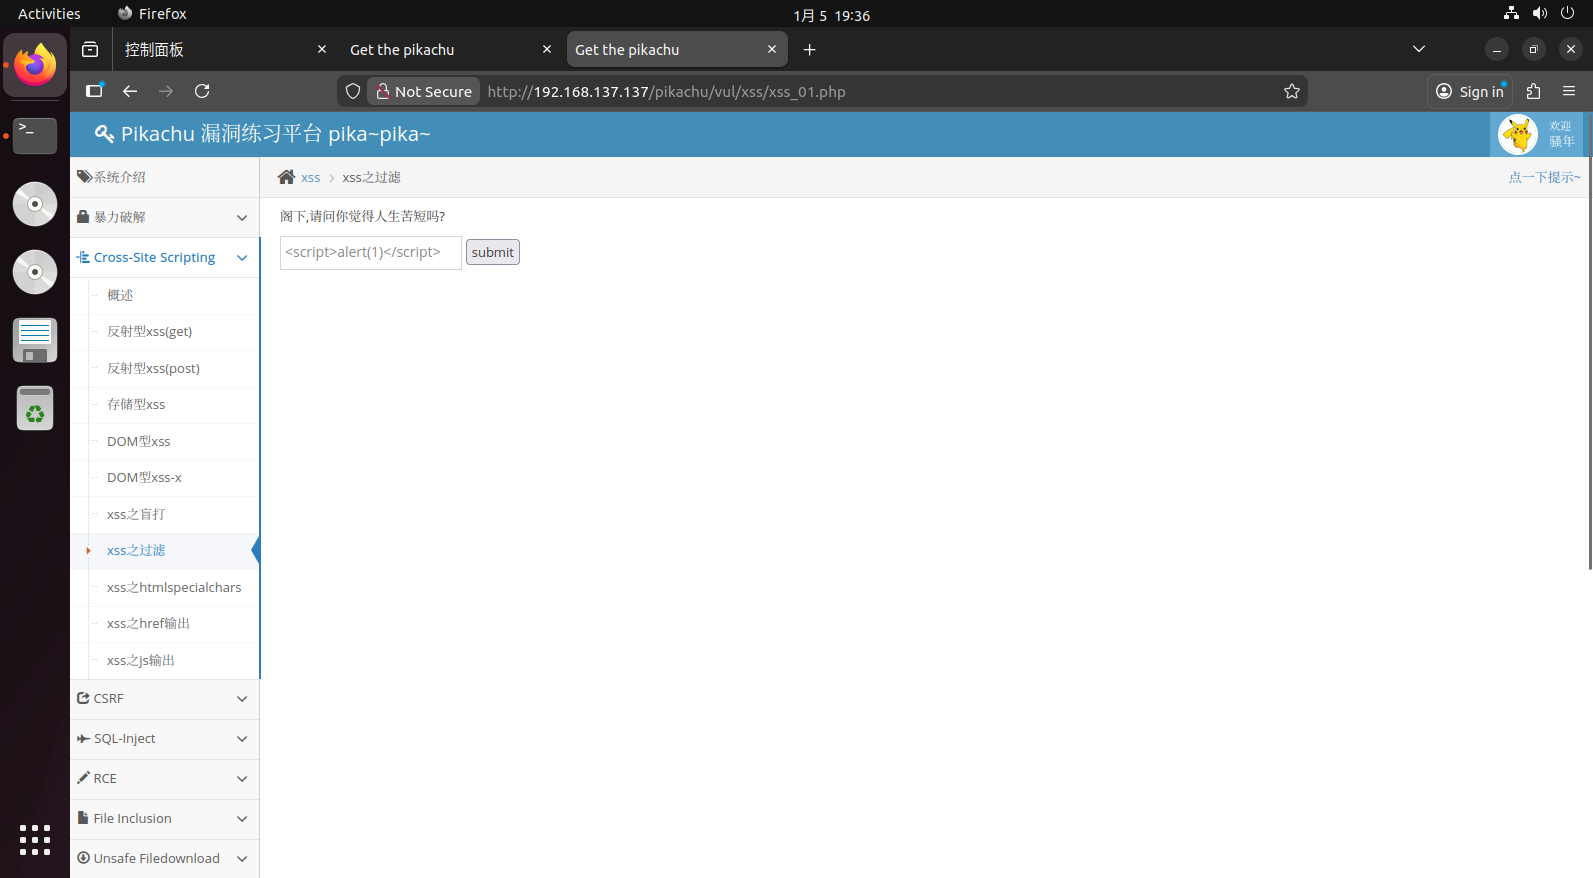Expand the CSRF section chevron
1593x878 pixels.
point(242,698)
